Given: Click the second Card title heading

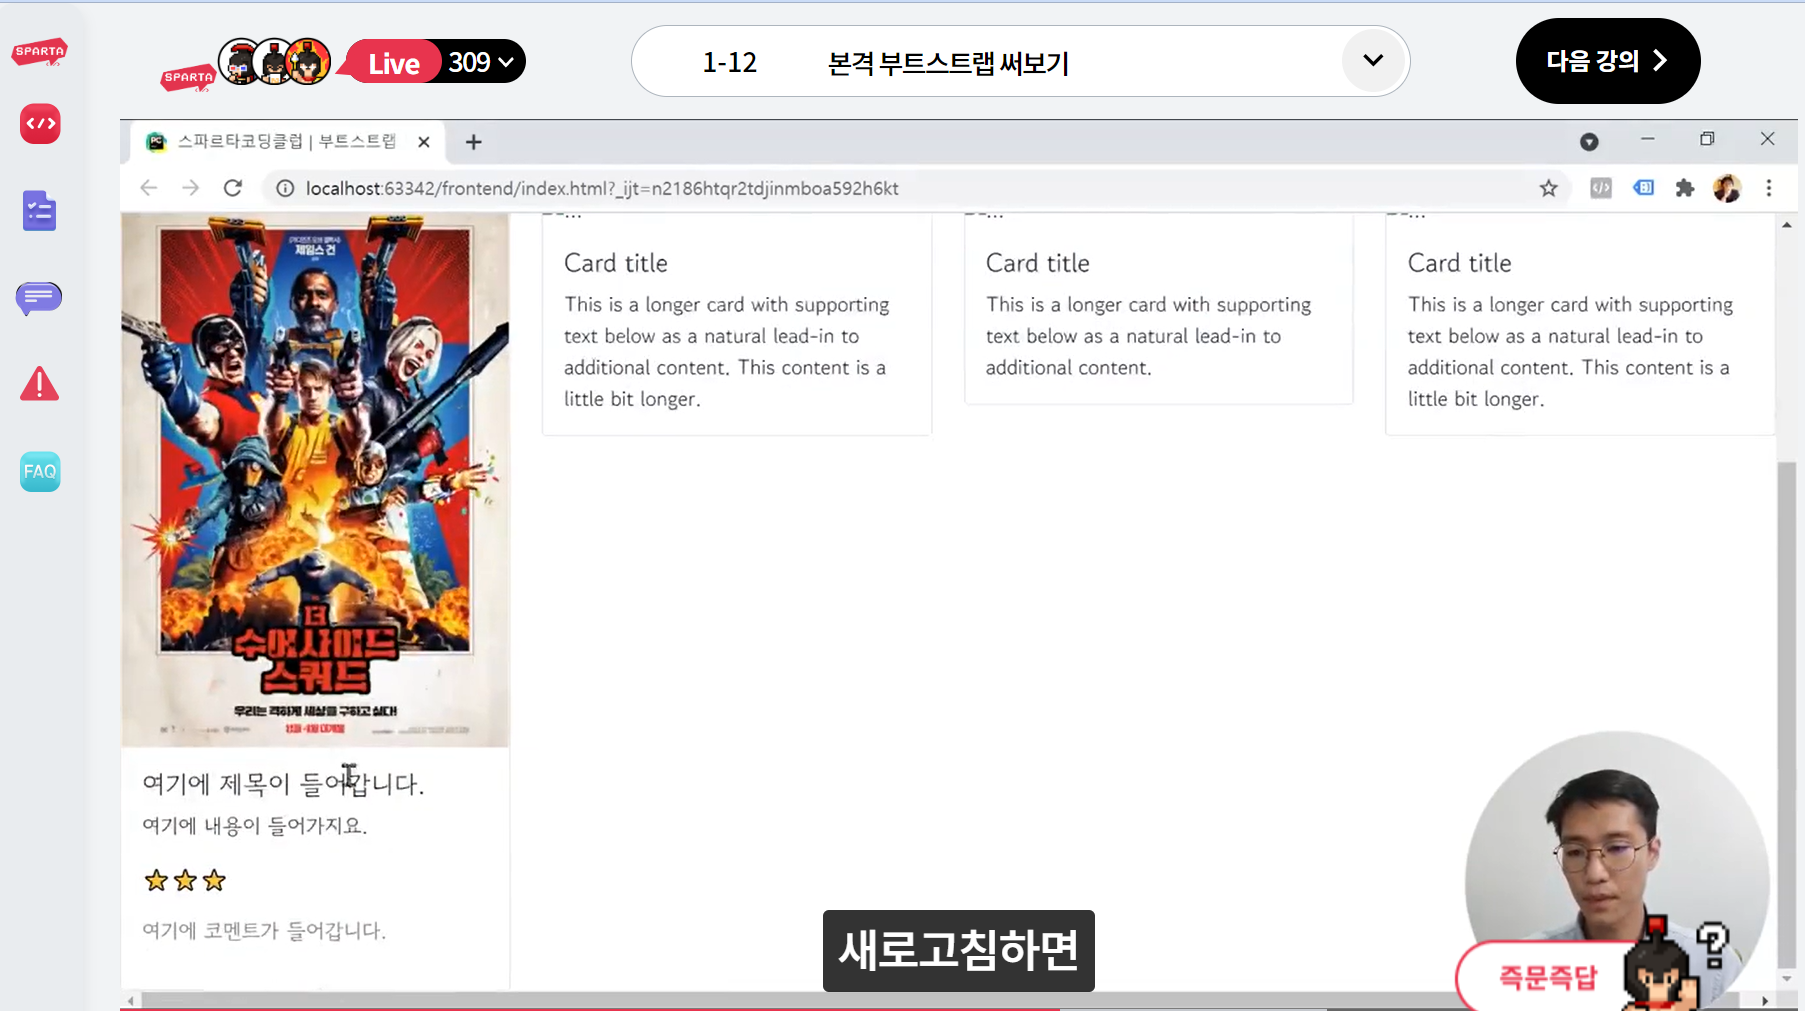Looking at the screenshot, I should click(1038, 263).
